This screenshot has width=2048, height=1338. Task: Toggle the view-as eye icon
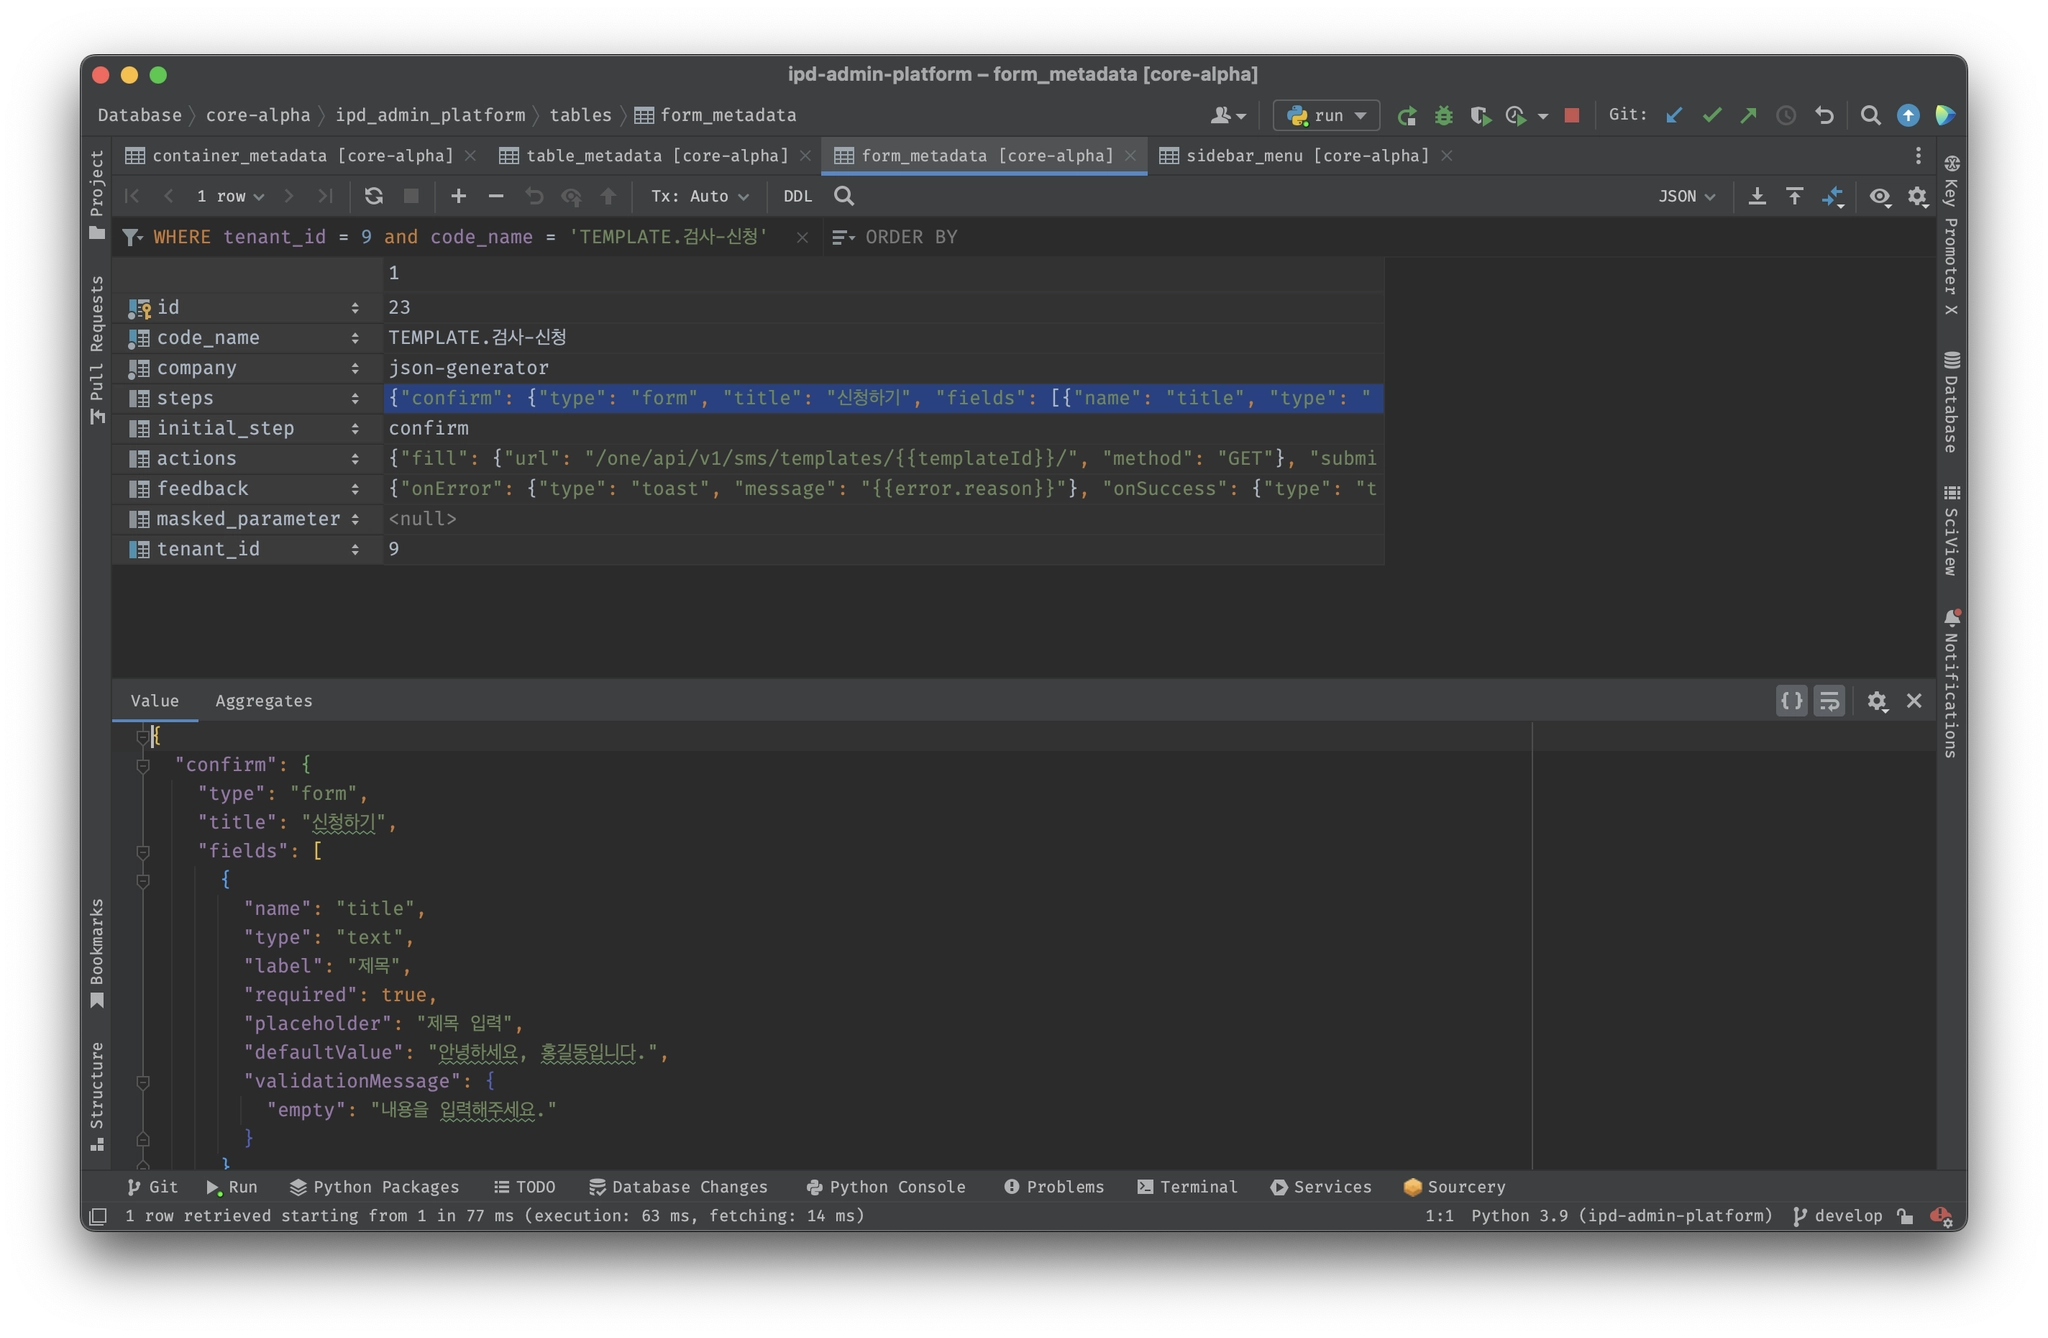point(1880,196)
